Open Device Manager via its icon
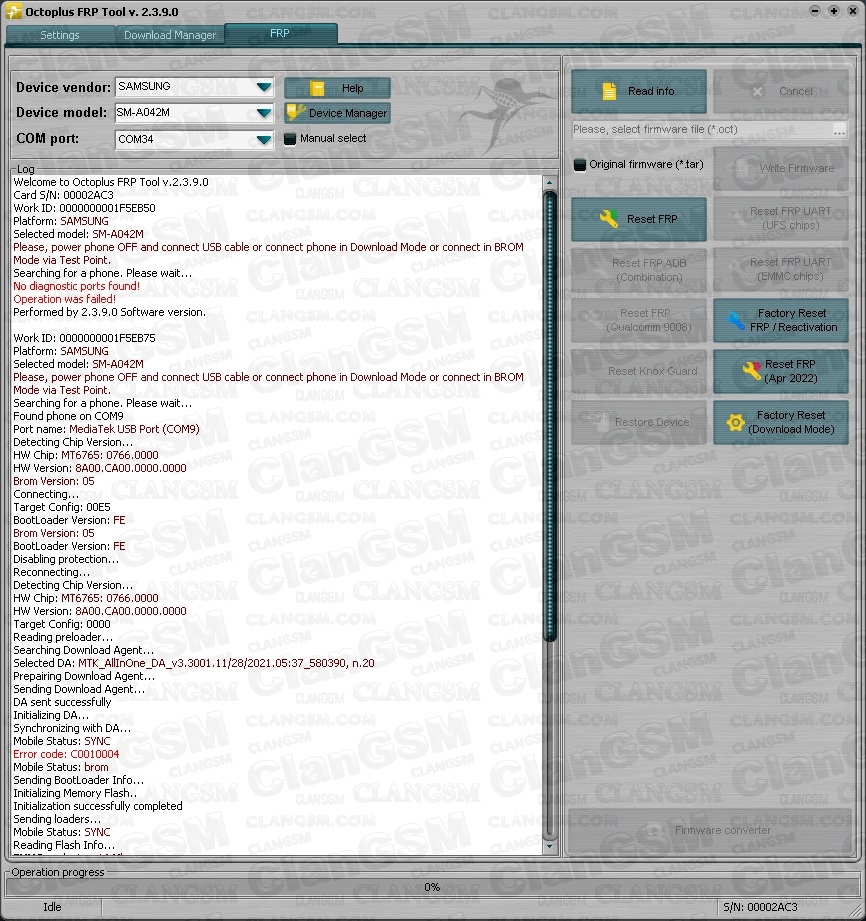The height and width of the screenshot is (921, 866). pyautogui.click(x=295, y=113)
